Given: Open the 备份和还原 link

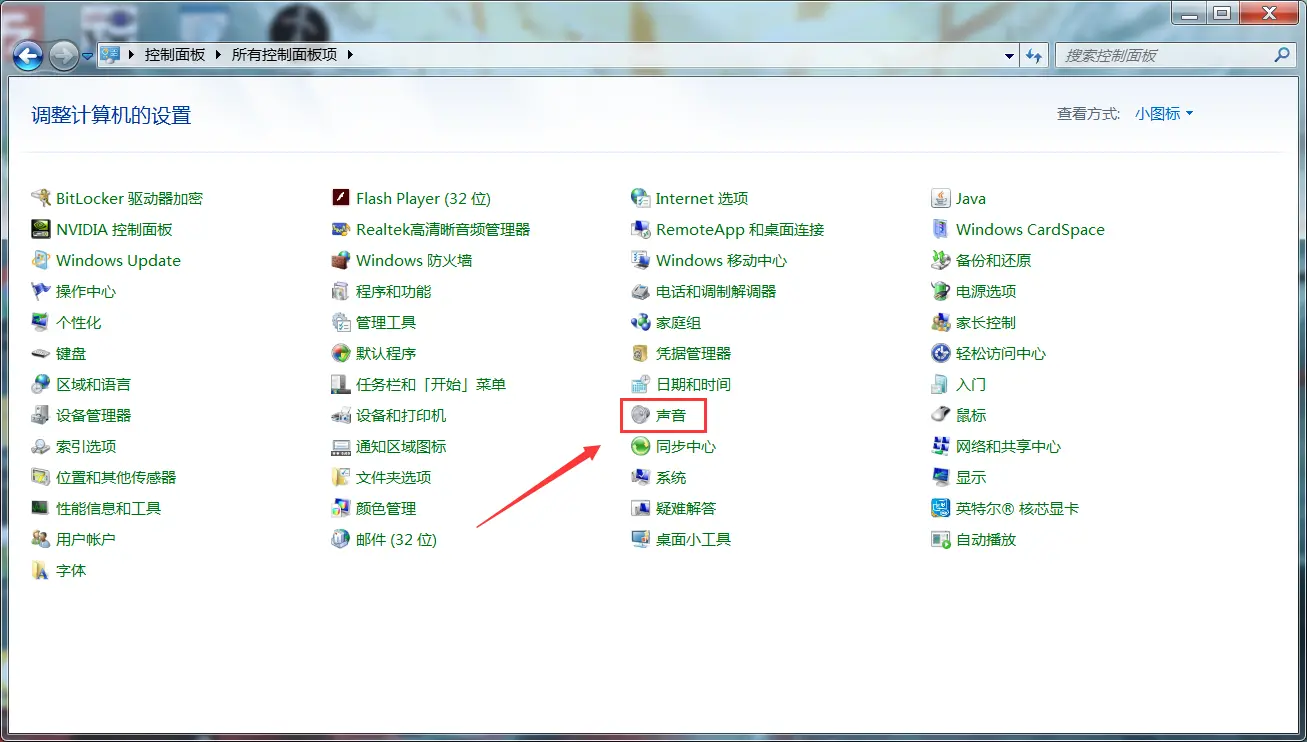Looking at the screenshot, I should (x=993, y=260).
